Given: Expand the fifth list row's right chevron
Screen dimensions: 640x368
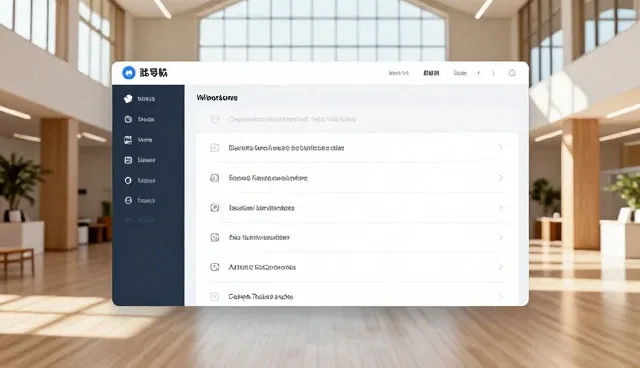Looking at the screenshot, I should pos(500,237).
